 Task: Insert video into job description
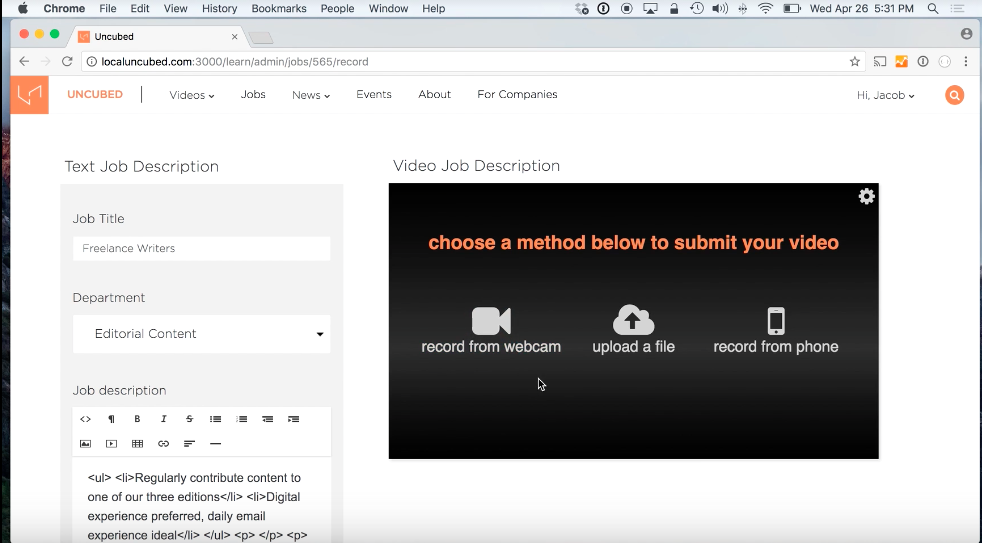111,443
